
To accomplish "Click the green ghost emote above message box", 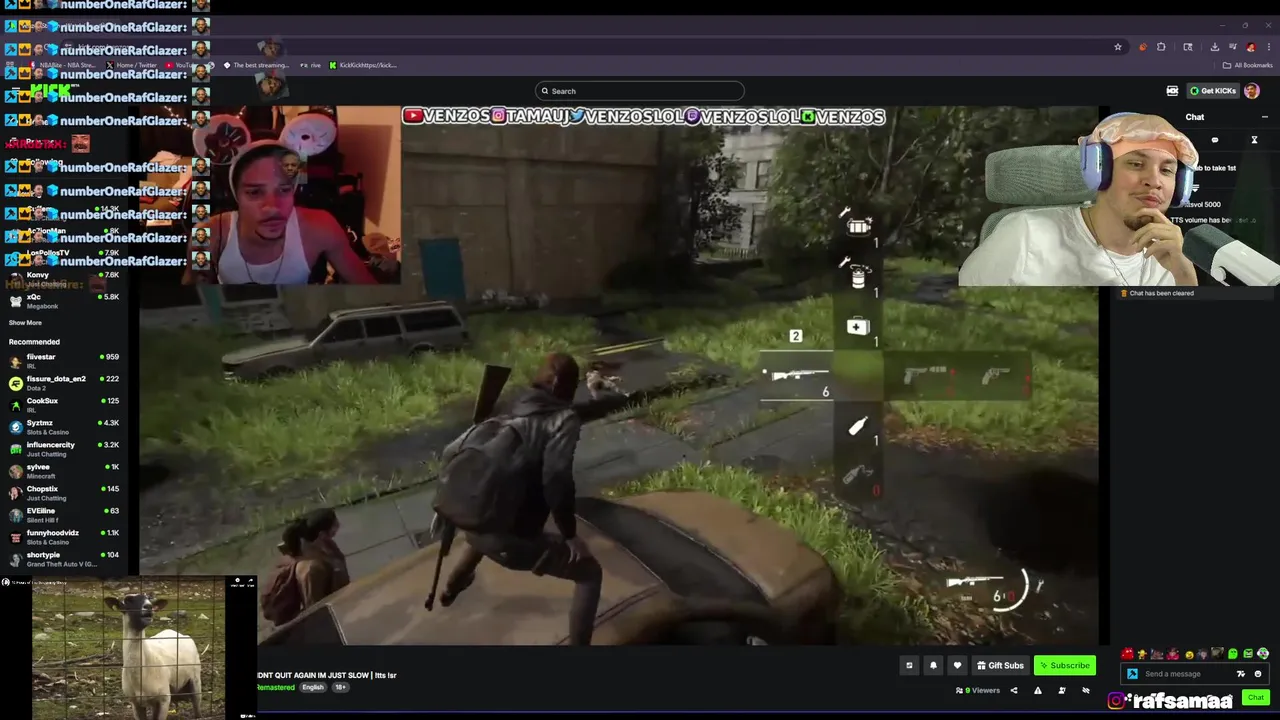I will [x=1233, y=654].
